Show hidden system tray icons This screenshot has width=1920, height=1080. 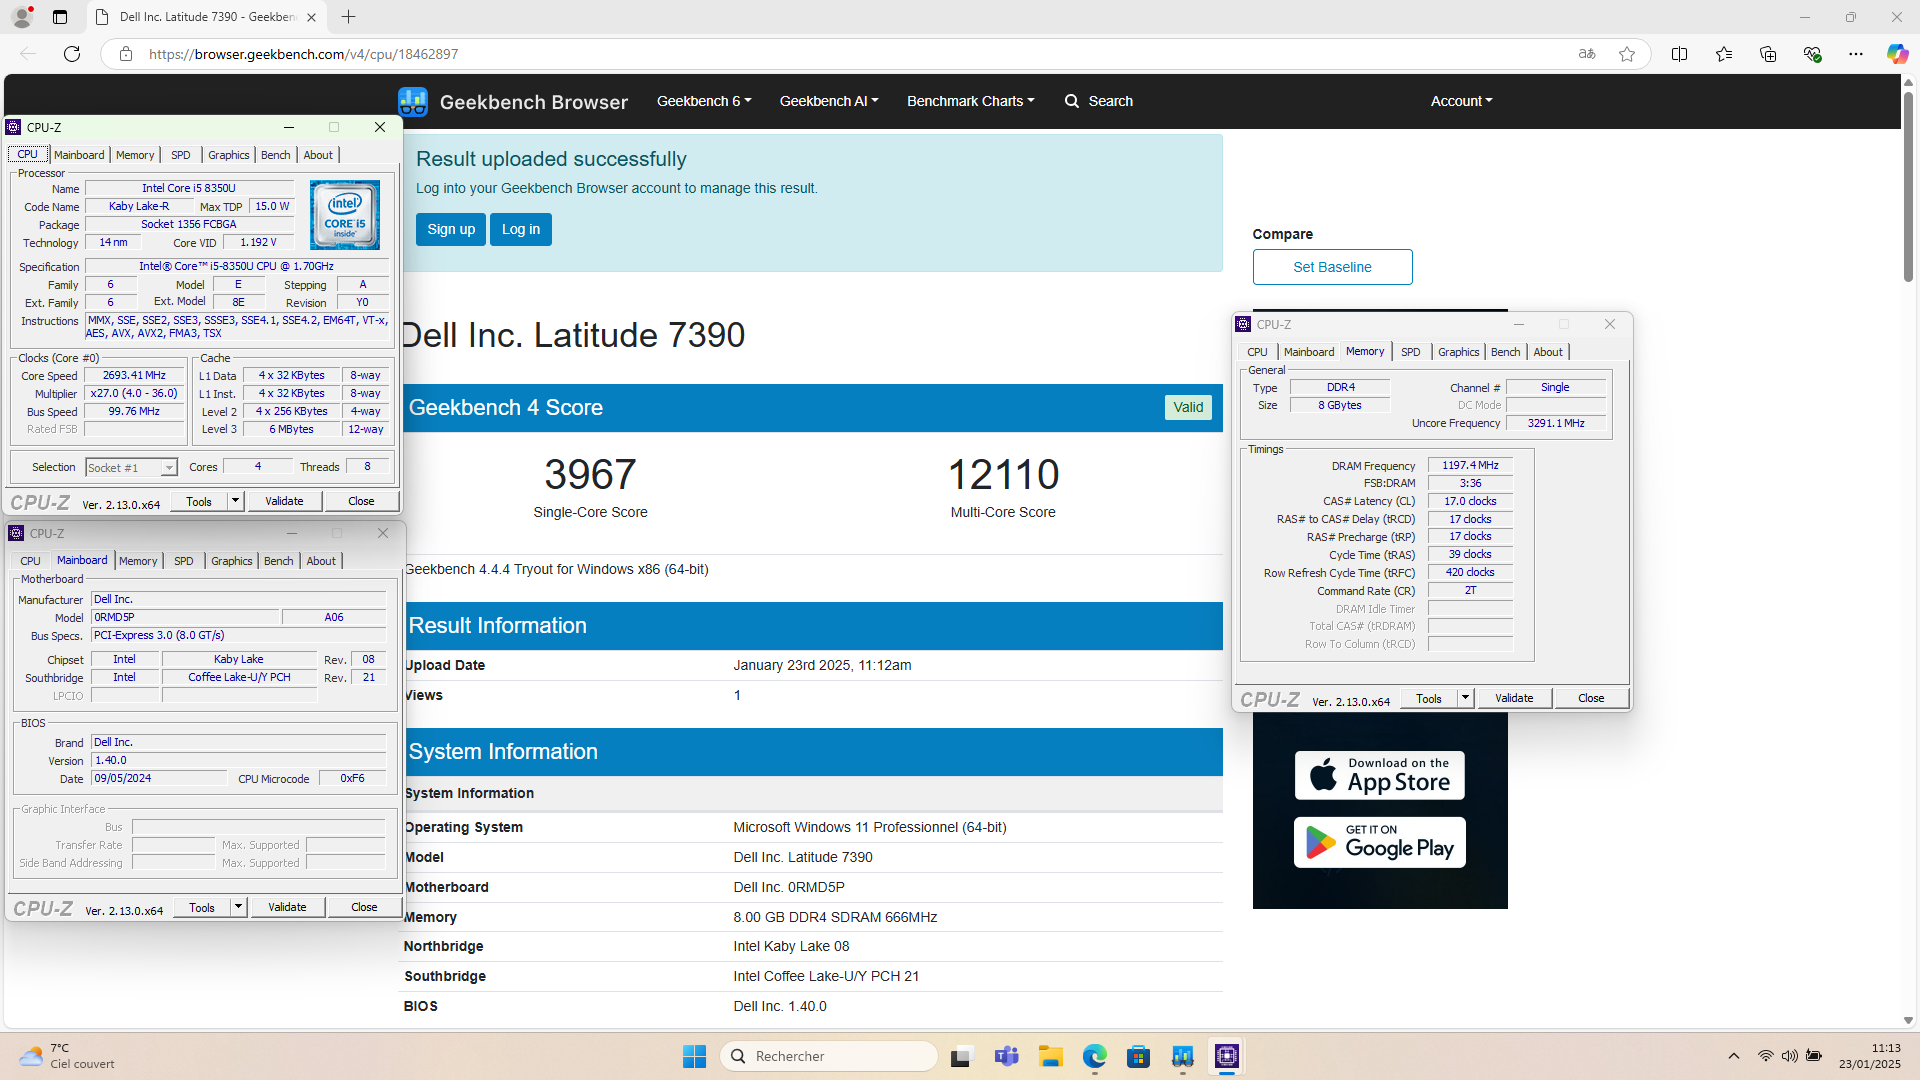(x=1734, y=1056)
